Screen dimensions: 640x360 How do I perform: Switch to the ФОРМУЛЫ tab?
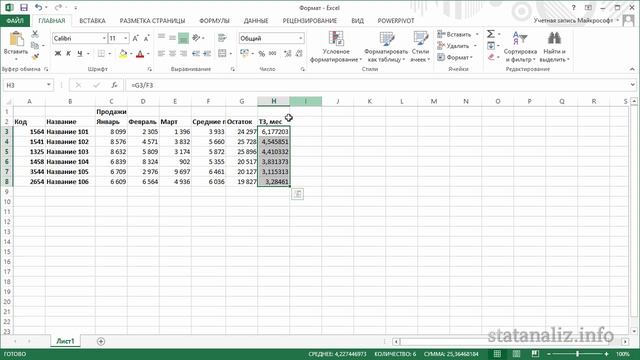tap(214, 20)
